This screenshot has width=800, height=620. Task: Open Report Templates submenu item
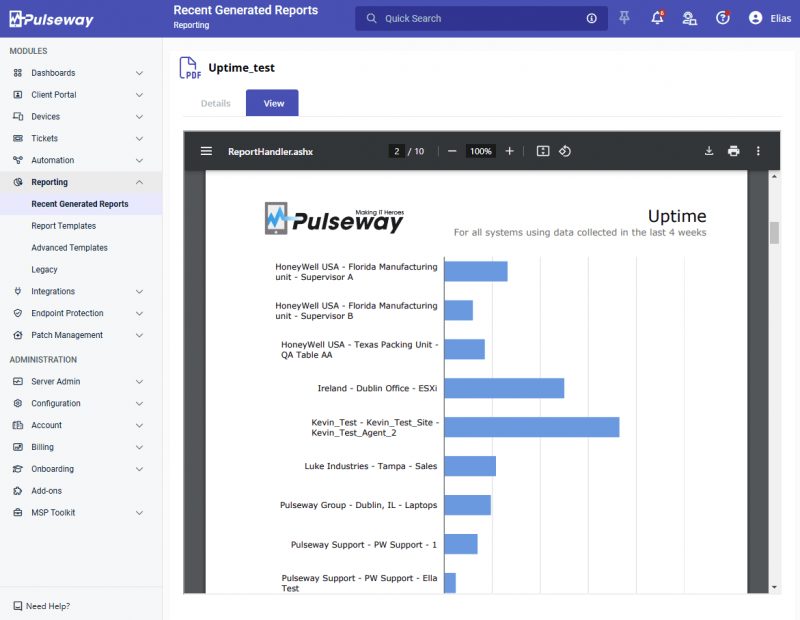pos(63,226)
